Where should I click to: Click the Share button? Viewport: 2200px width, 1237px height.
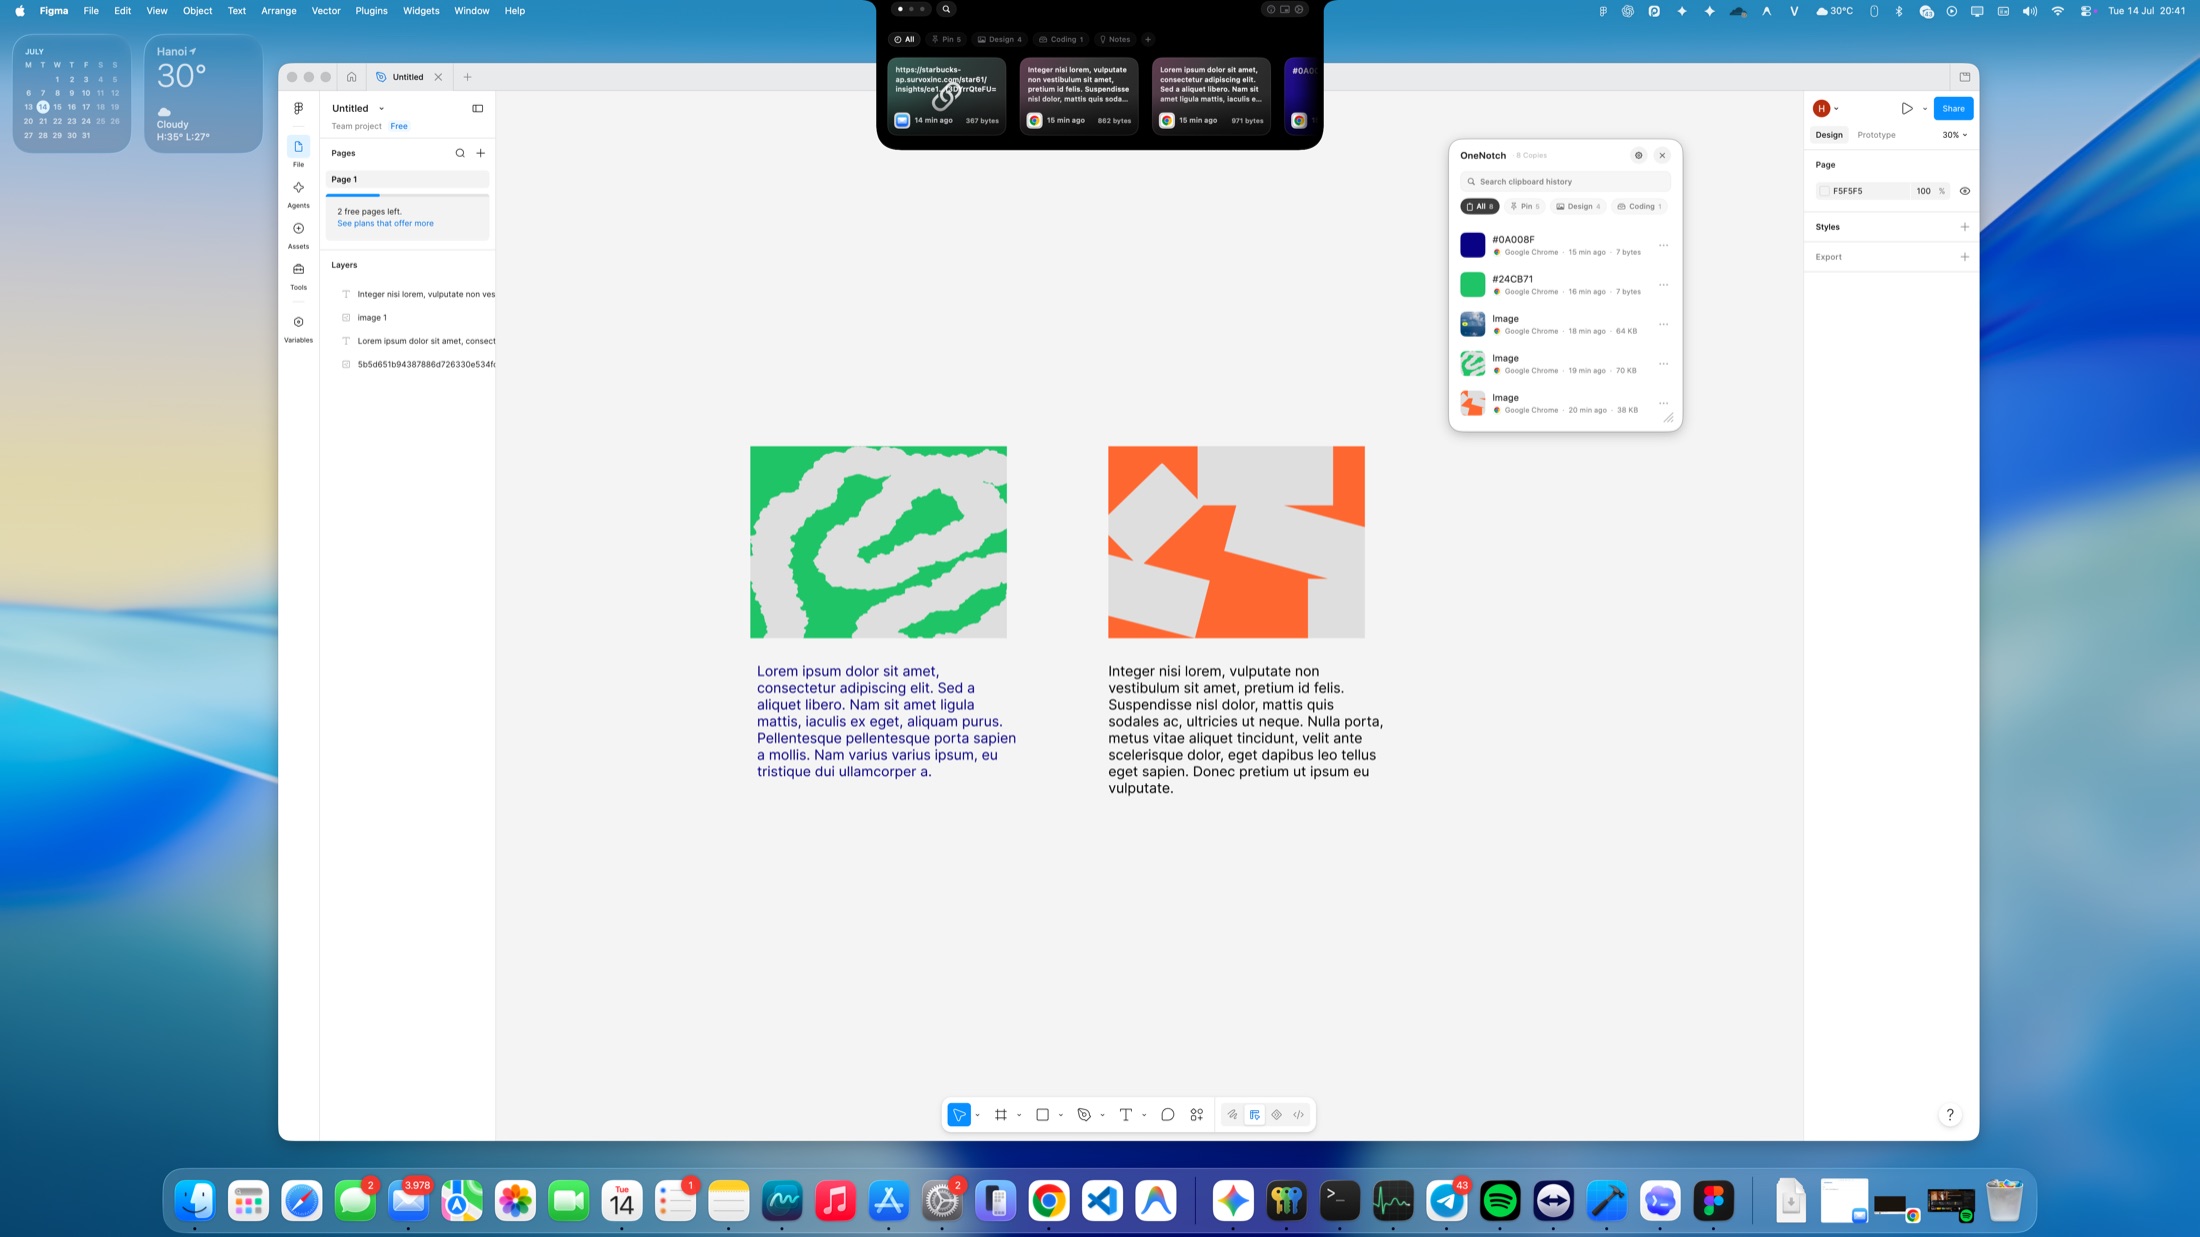(x=1953, y=108)
